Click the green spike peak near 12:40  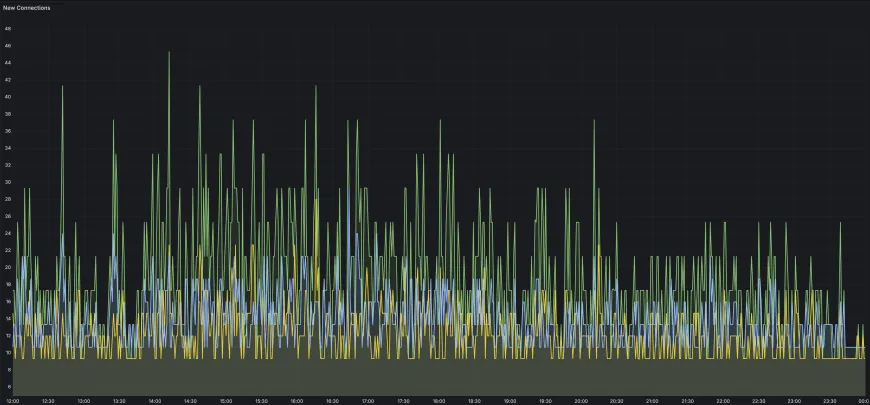(x=62, y=87)
